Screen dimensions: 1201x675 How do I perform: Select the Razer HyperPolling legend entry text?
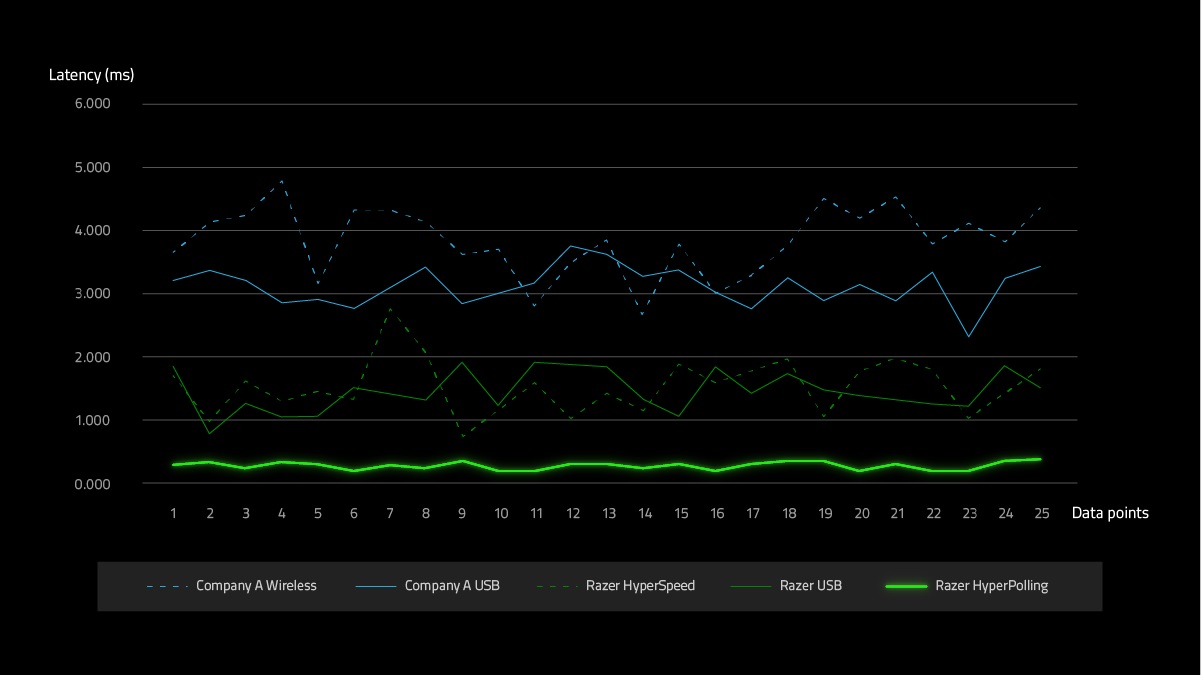tap(991, 586)
